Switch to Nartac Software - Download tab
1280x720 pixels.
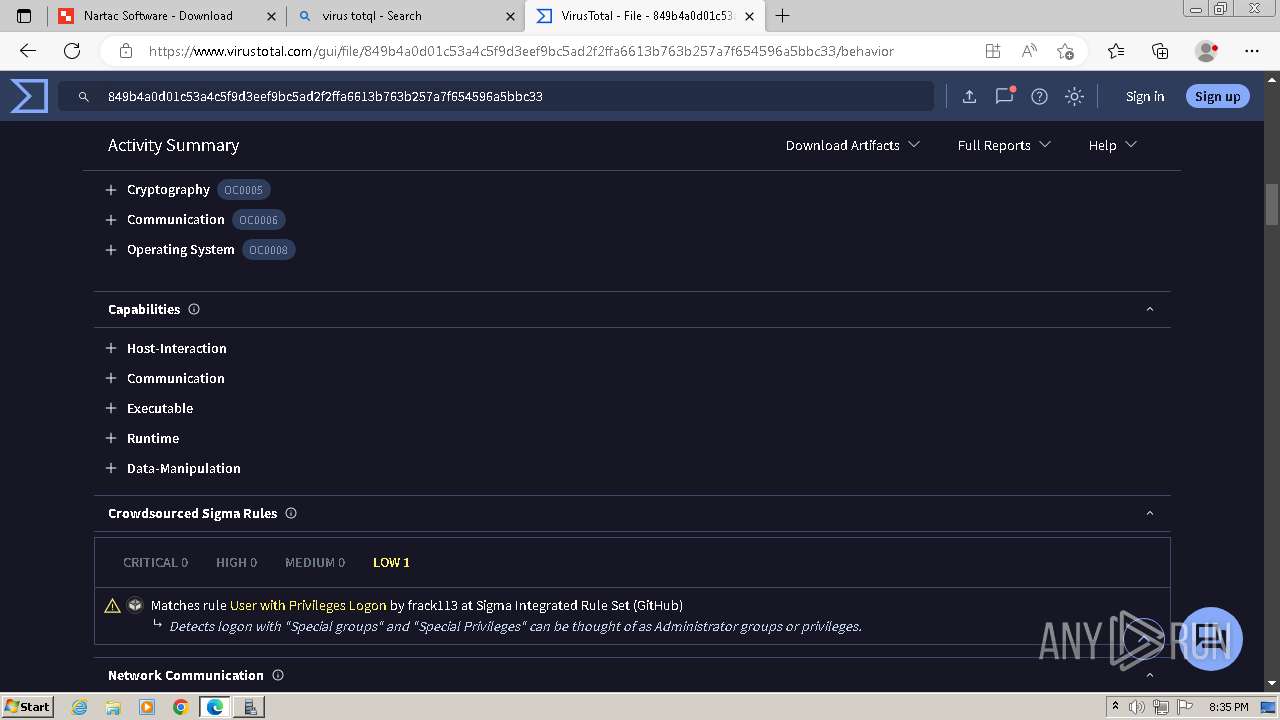166,16
